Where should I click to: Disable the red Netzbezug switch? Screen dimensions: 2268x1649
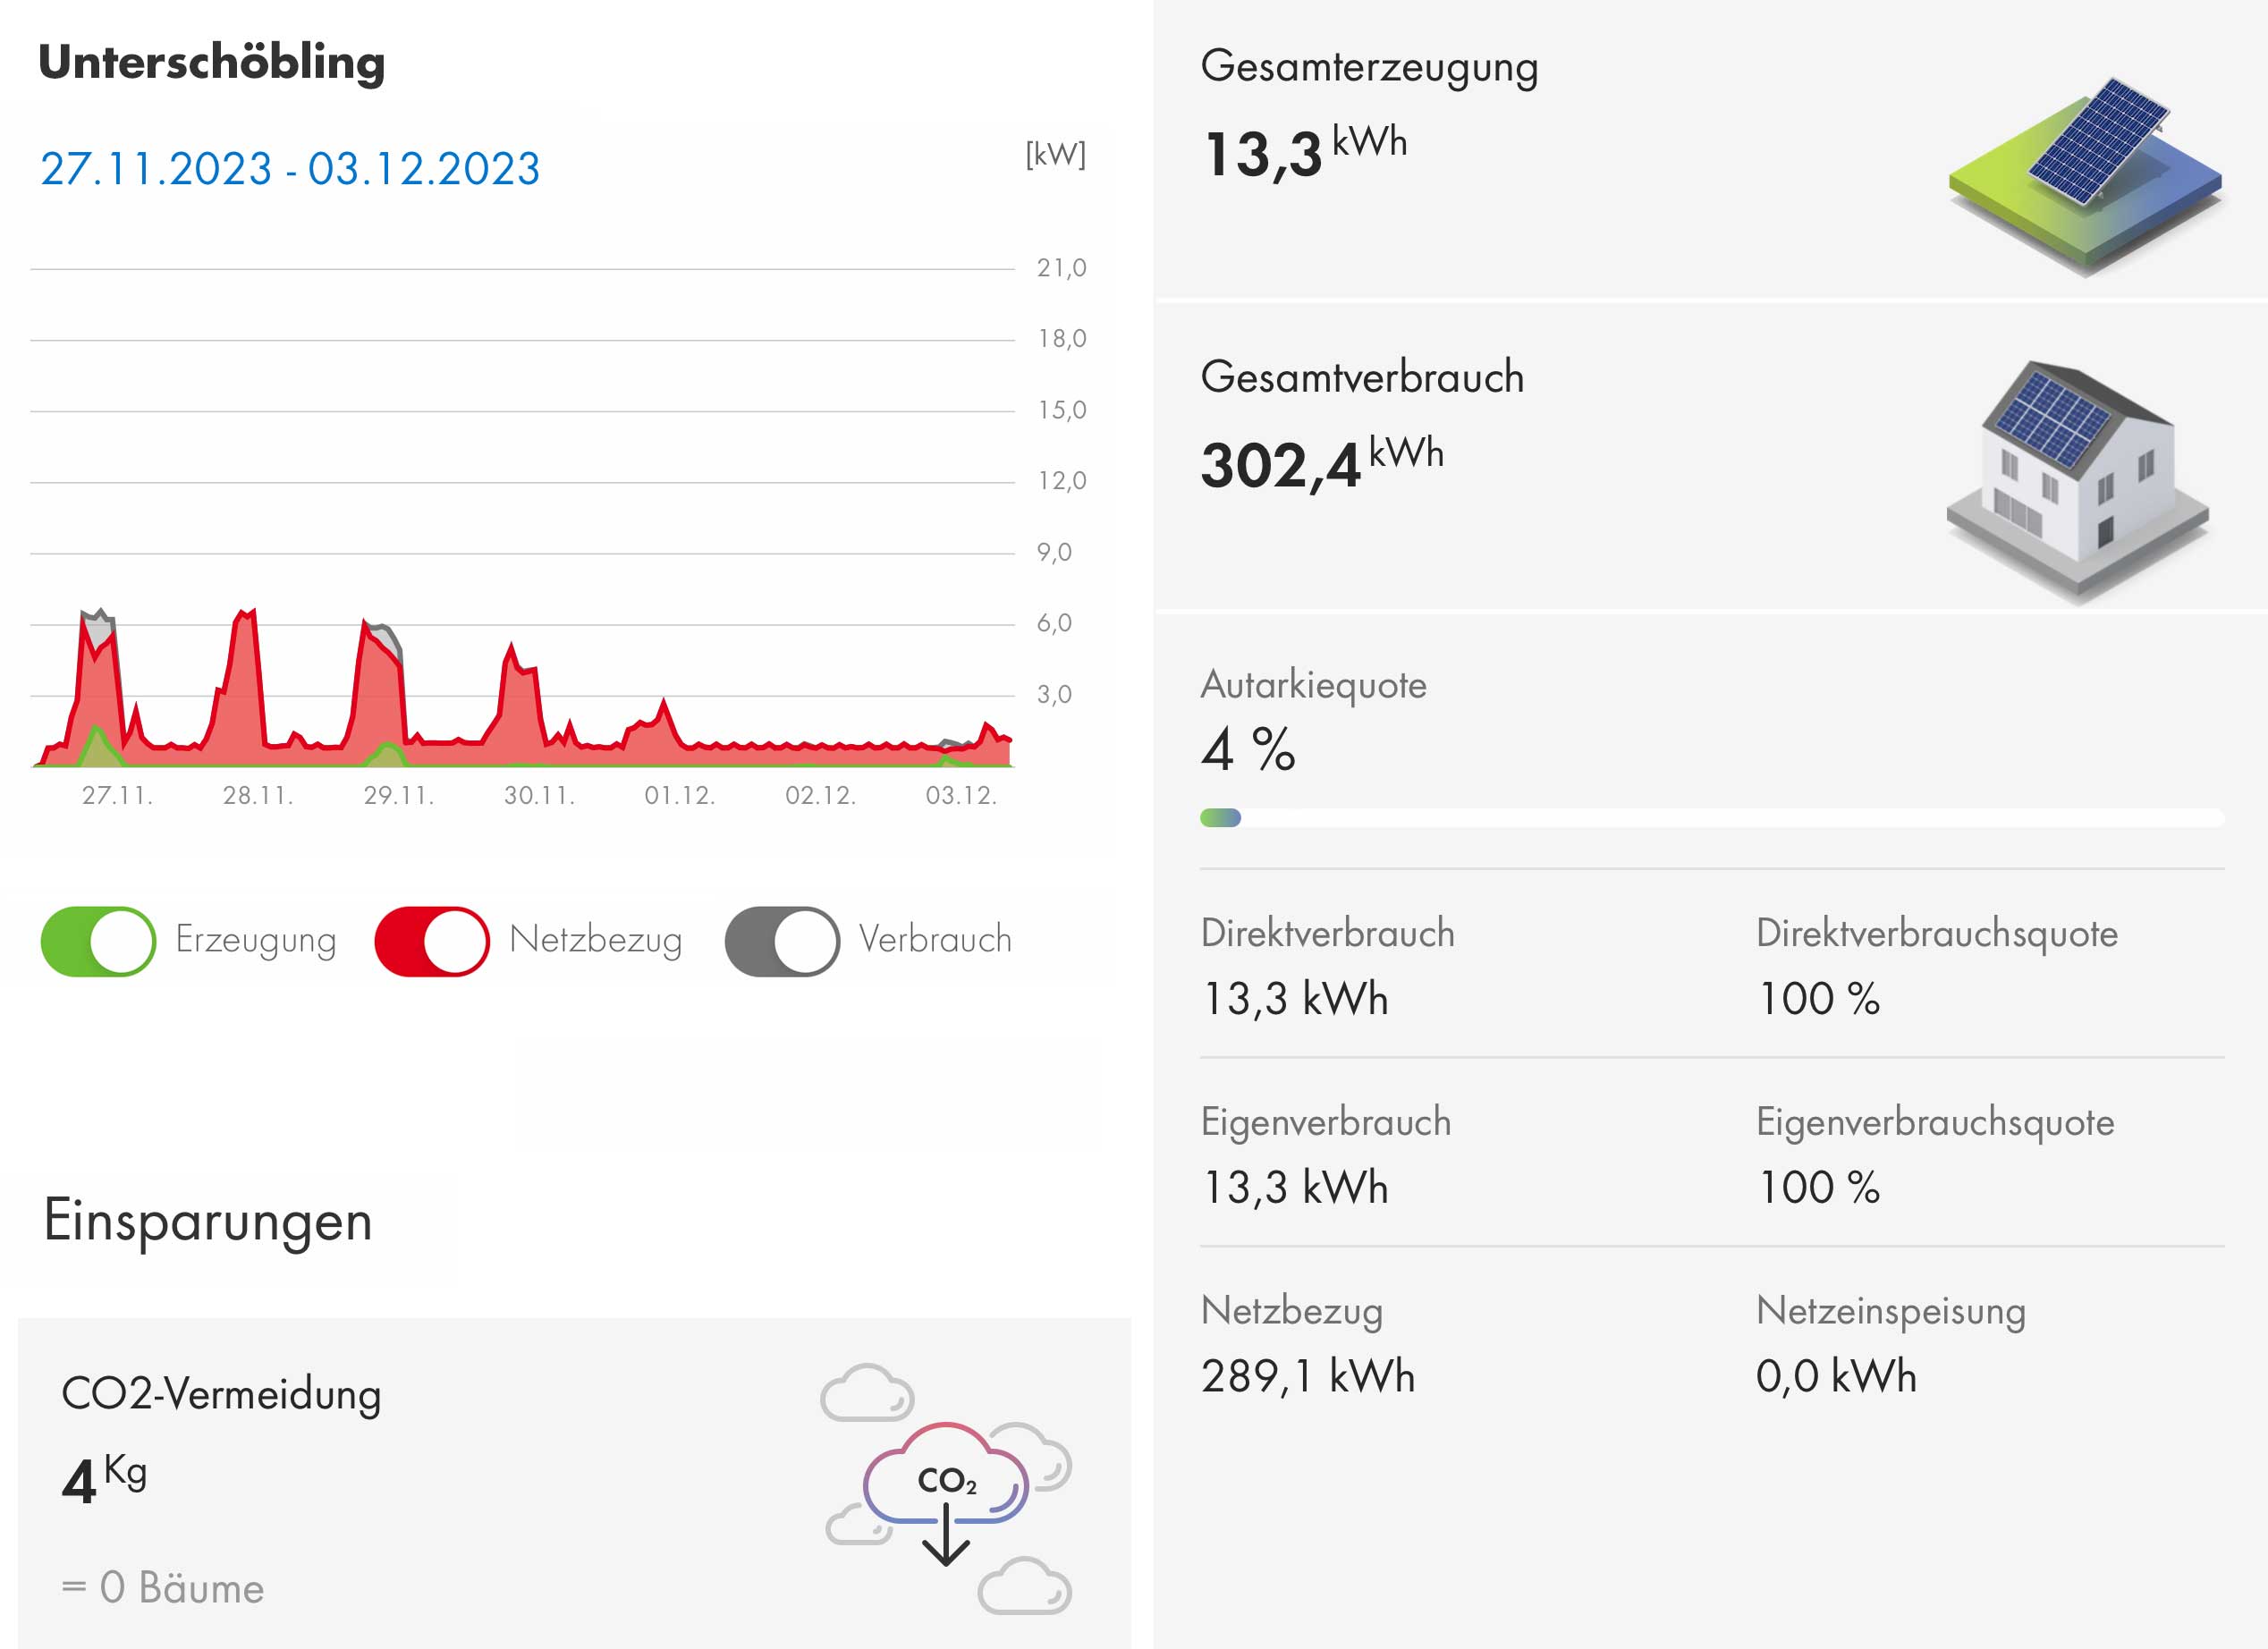[432, 941]
